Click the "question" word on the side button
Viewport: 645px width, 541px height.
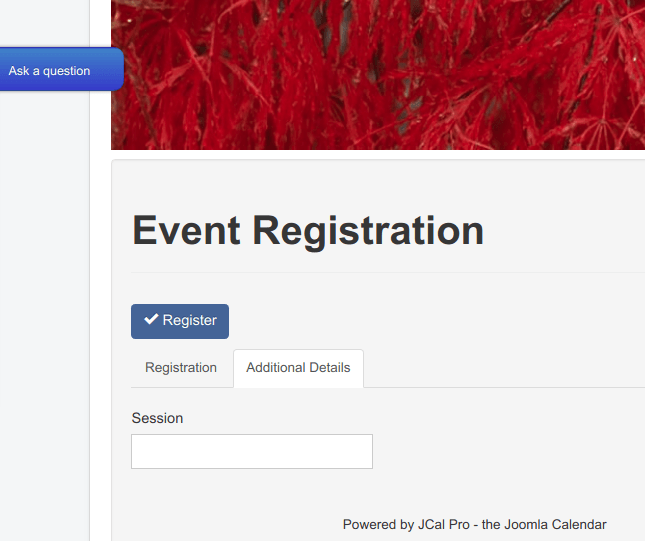[x=66, y=71]
